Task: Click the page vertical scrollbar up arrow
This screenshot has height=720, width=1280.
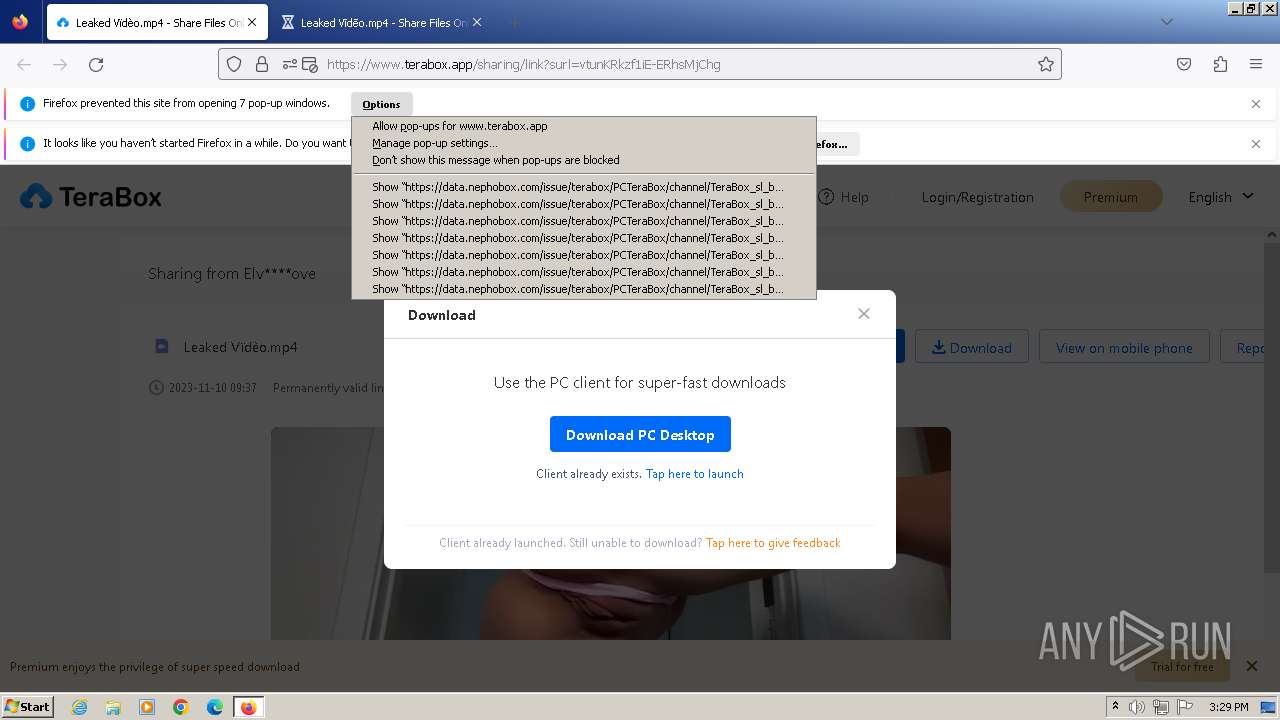Action: point(1272,233)
